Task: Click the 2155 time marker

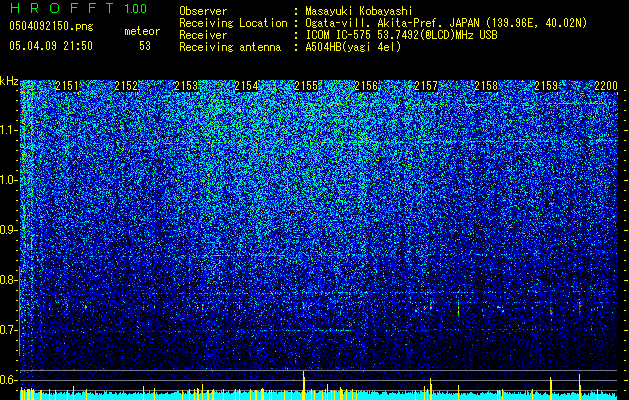Action: [306, 86]
